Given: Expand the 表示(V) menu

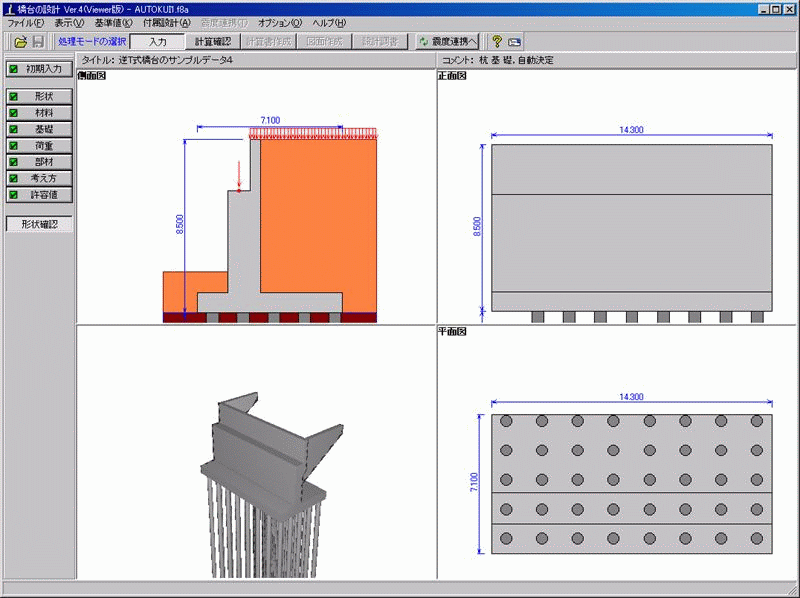Looking at the screenshot, I should (x=69, y=23).
